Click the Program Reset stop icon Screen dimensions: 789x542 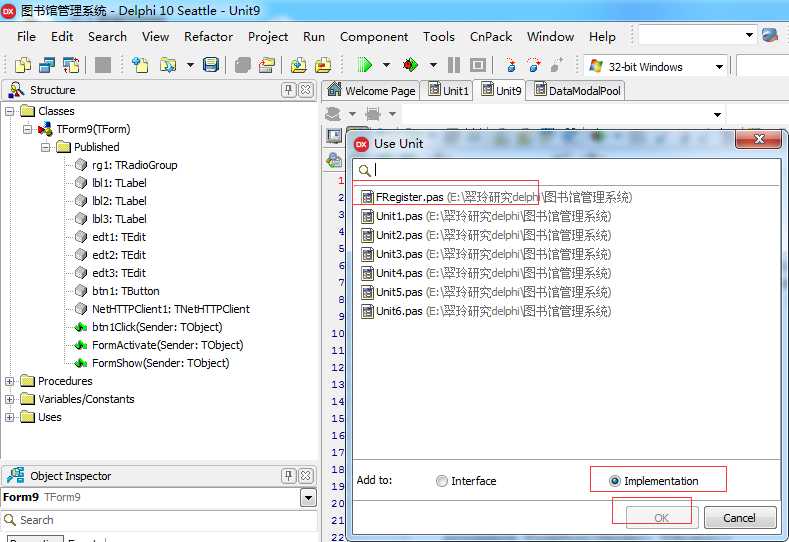pos(478,65)
